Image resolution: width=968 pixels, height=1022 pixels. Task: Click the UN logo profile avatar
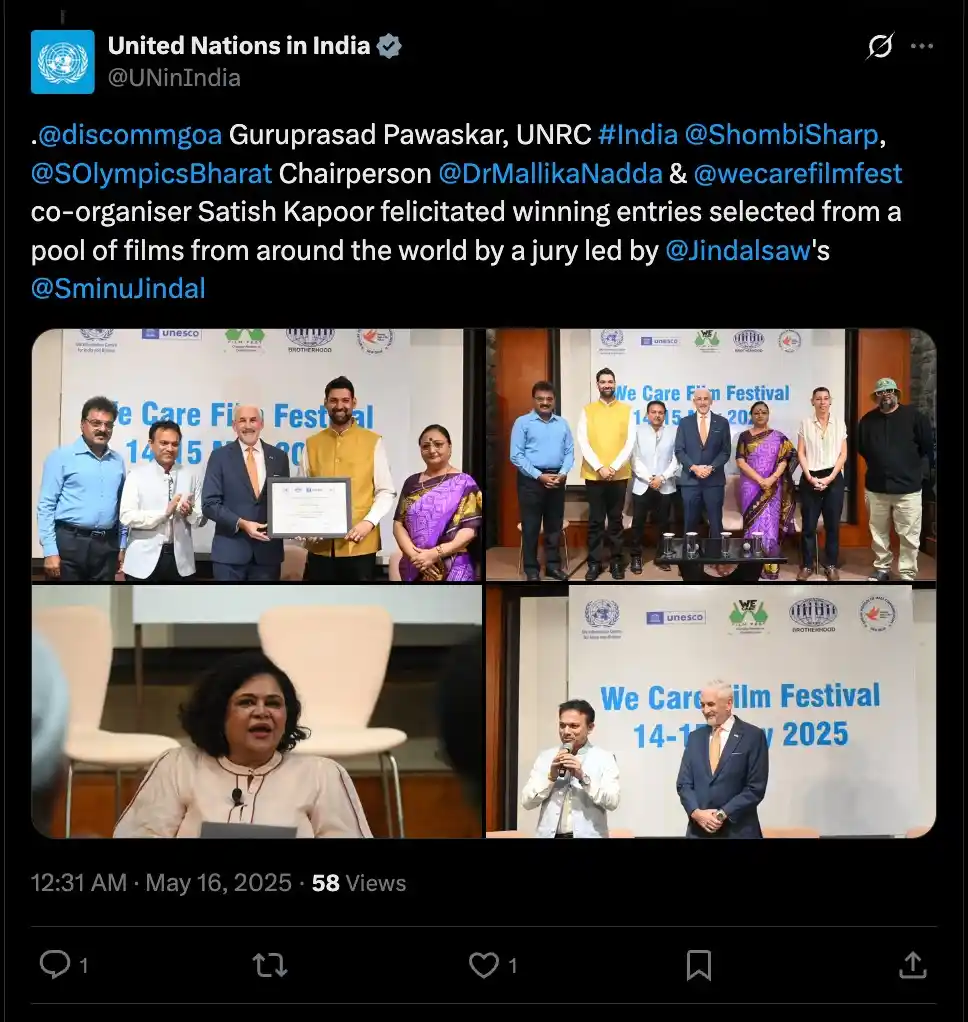coord(63,62)
